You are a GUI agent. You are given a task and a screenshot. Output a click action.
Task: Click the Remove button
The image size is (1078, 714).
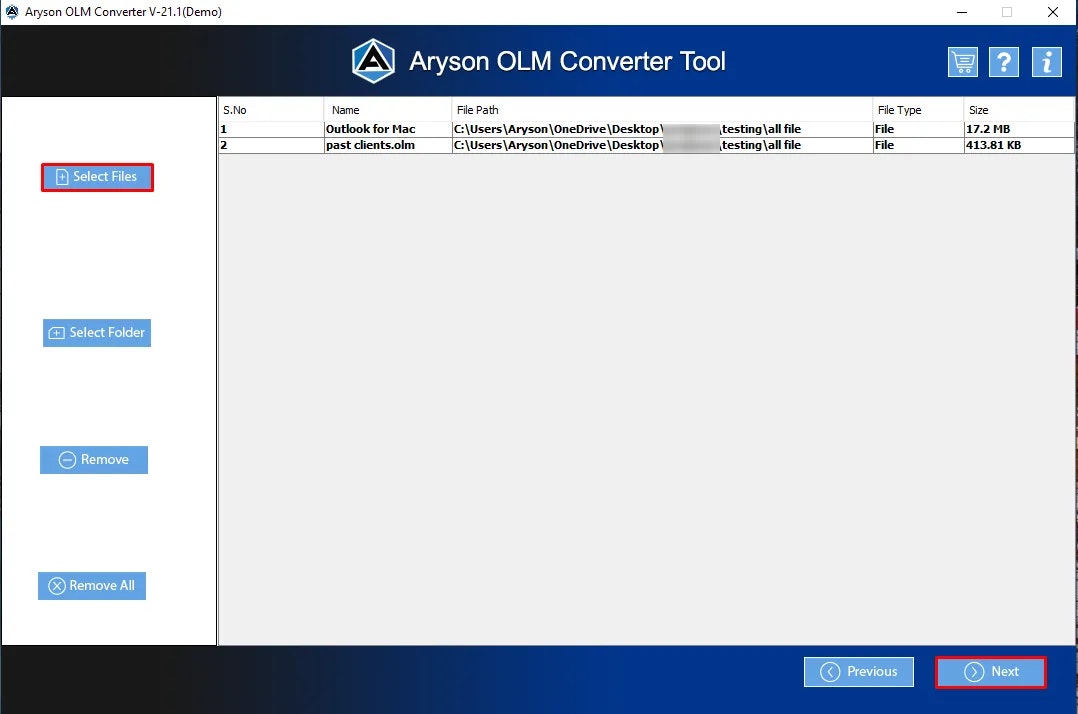(x=94, y=460)
